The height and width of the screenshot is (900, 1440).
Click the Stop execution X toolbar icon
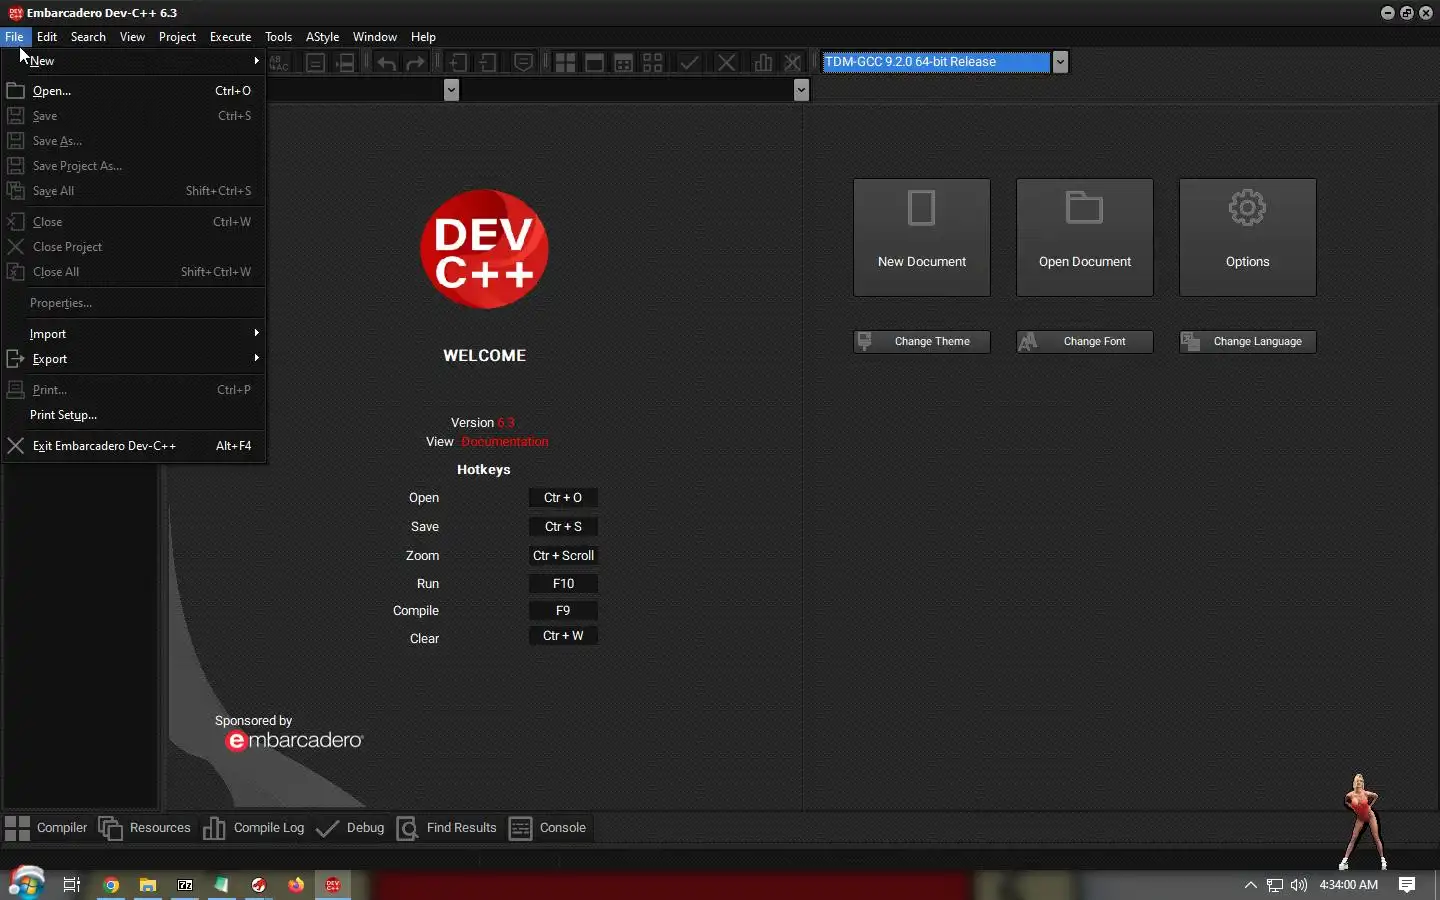[x=727, y=63]
